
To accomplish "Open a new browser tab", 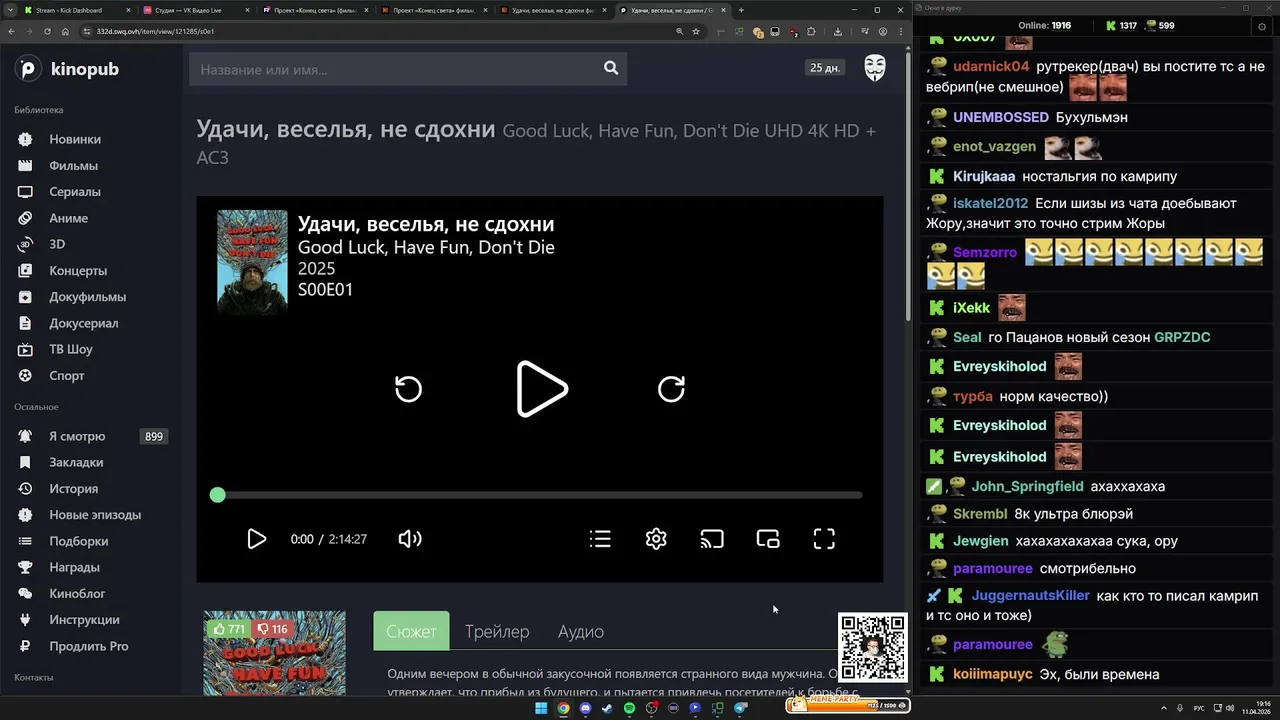I will [741, 10].
